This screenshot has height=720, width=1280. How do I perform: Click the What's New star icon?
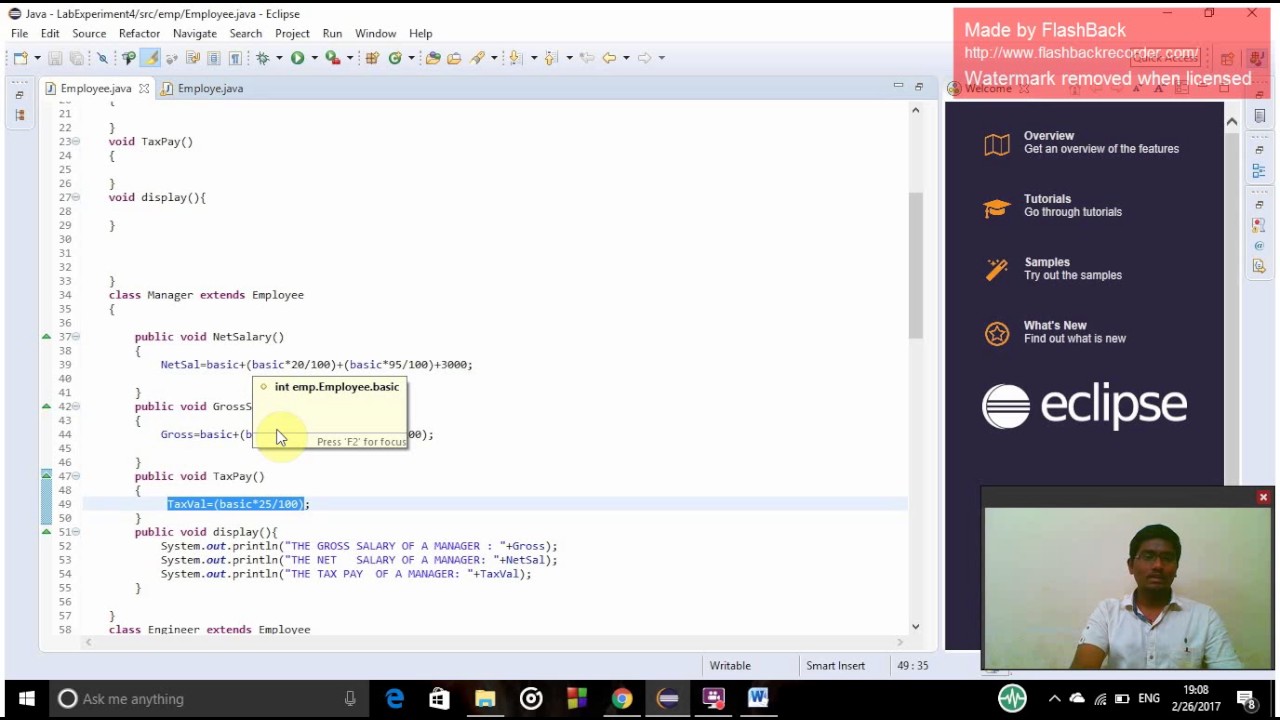(x=997, y=334)
